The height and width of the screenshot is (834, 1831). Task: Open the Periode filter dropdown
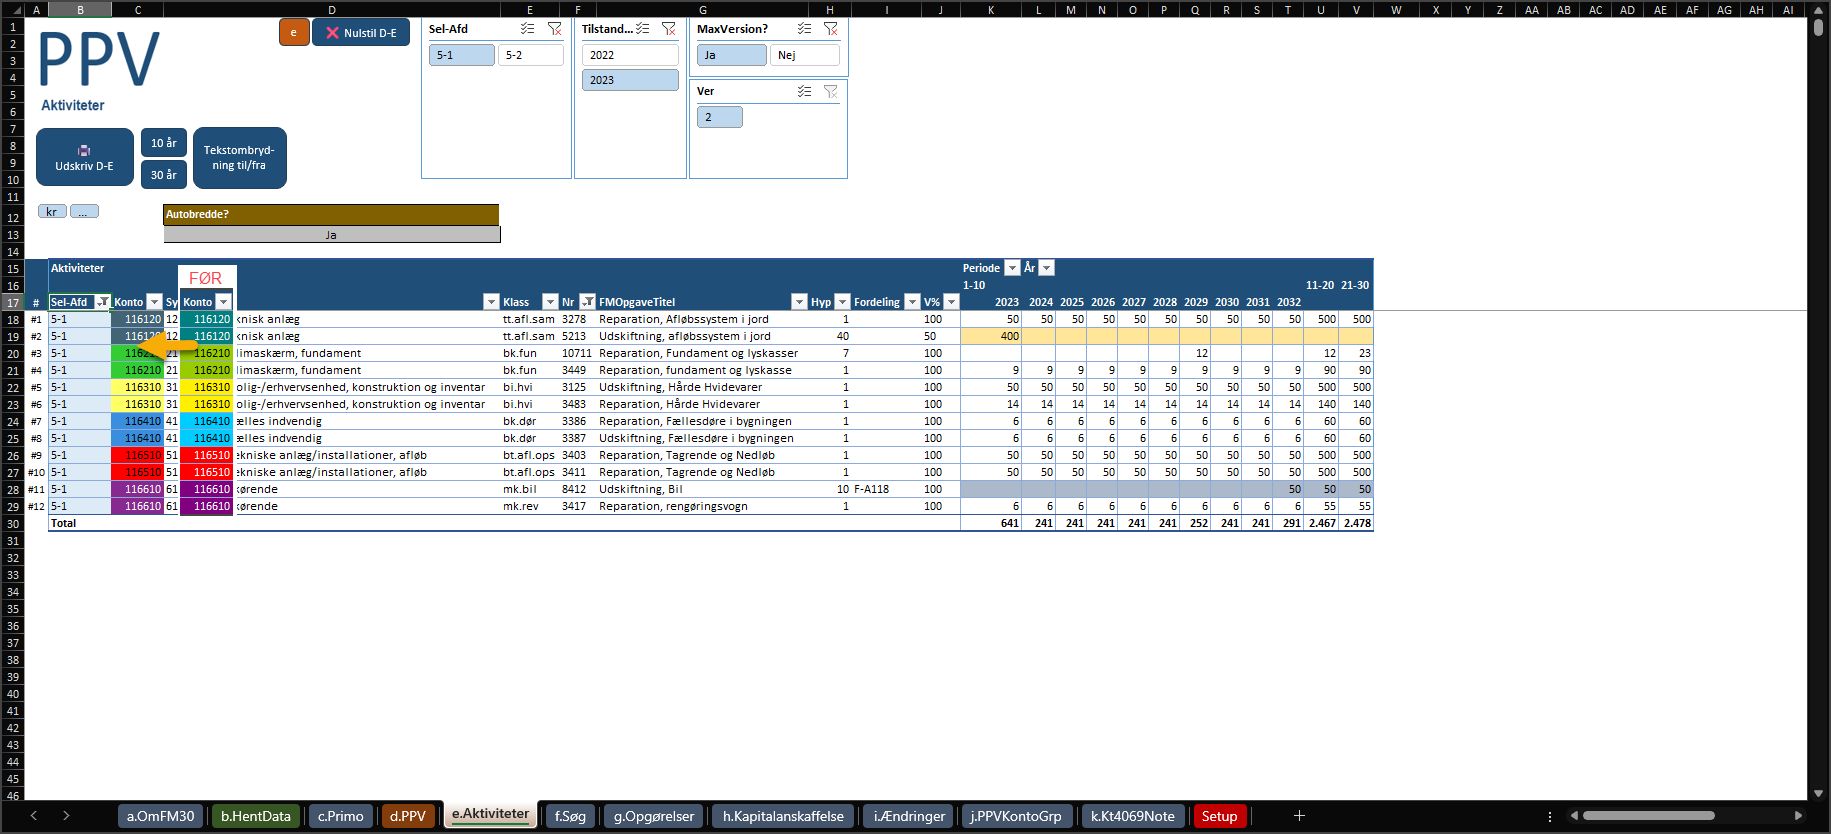[1012, 268]
